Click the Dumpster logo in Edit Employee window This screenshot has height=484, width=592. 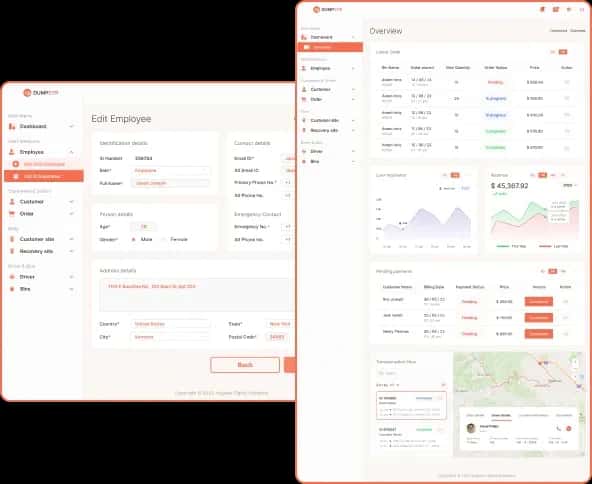[x=41, y=92]
